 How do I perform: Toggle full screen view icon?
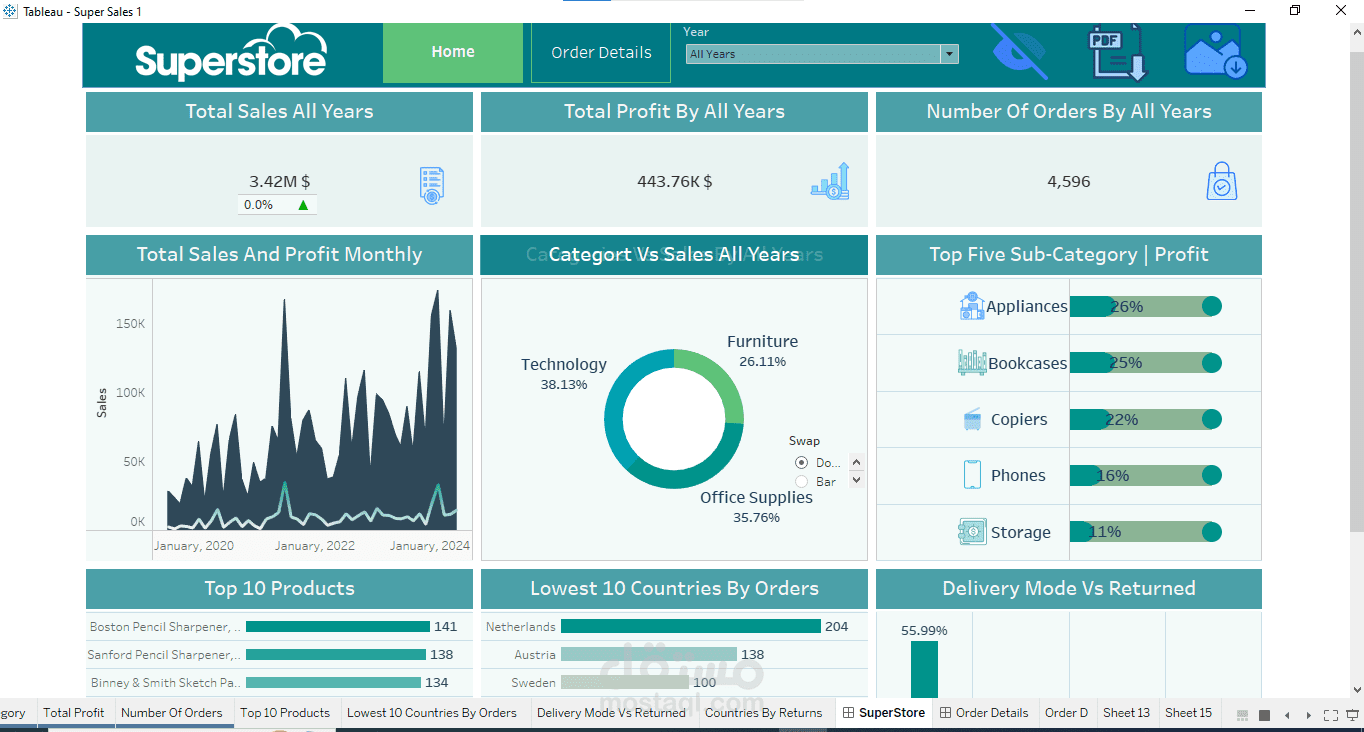pyautogui.click(x=1330, y=715)
